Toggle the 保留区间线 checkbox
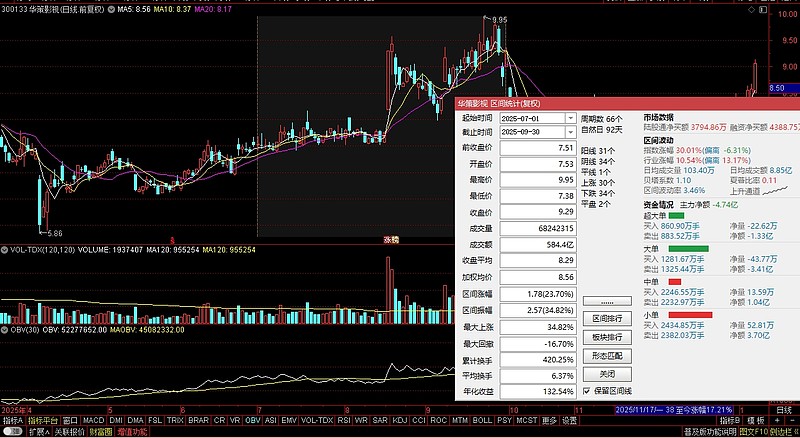This screenshot has width=800, height=438. (x=586, y=391)
